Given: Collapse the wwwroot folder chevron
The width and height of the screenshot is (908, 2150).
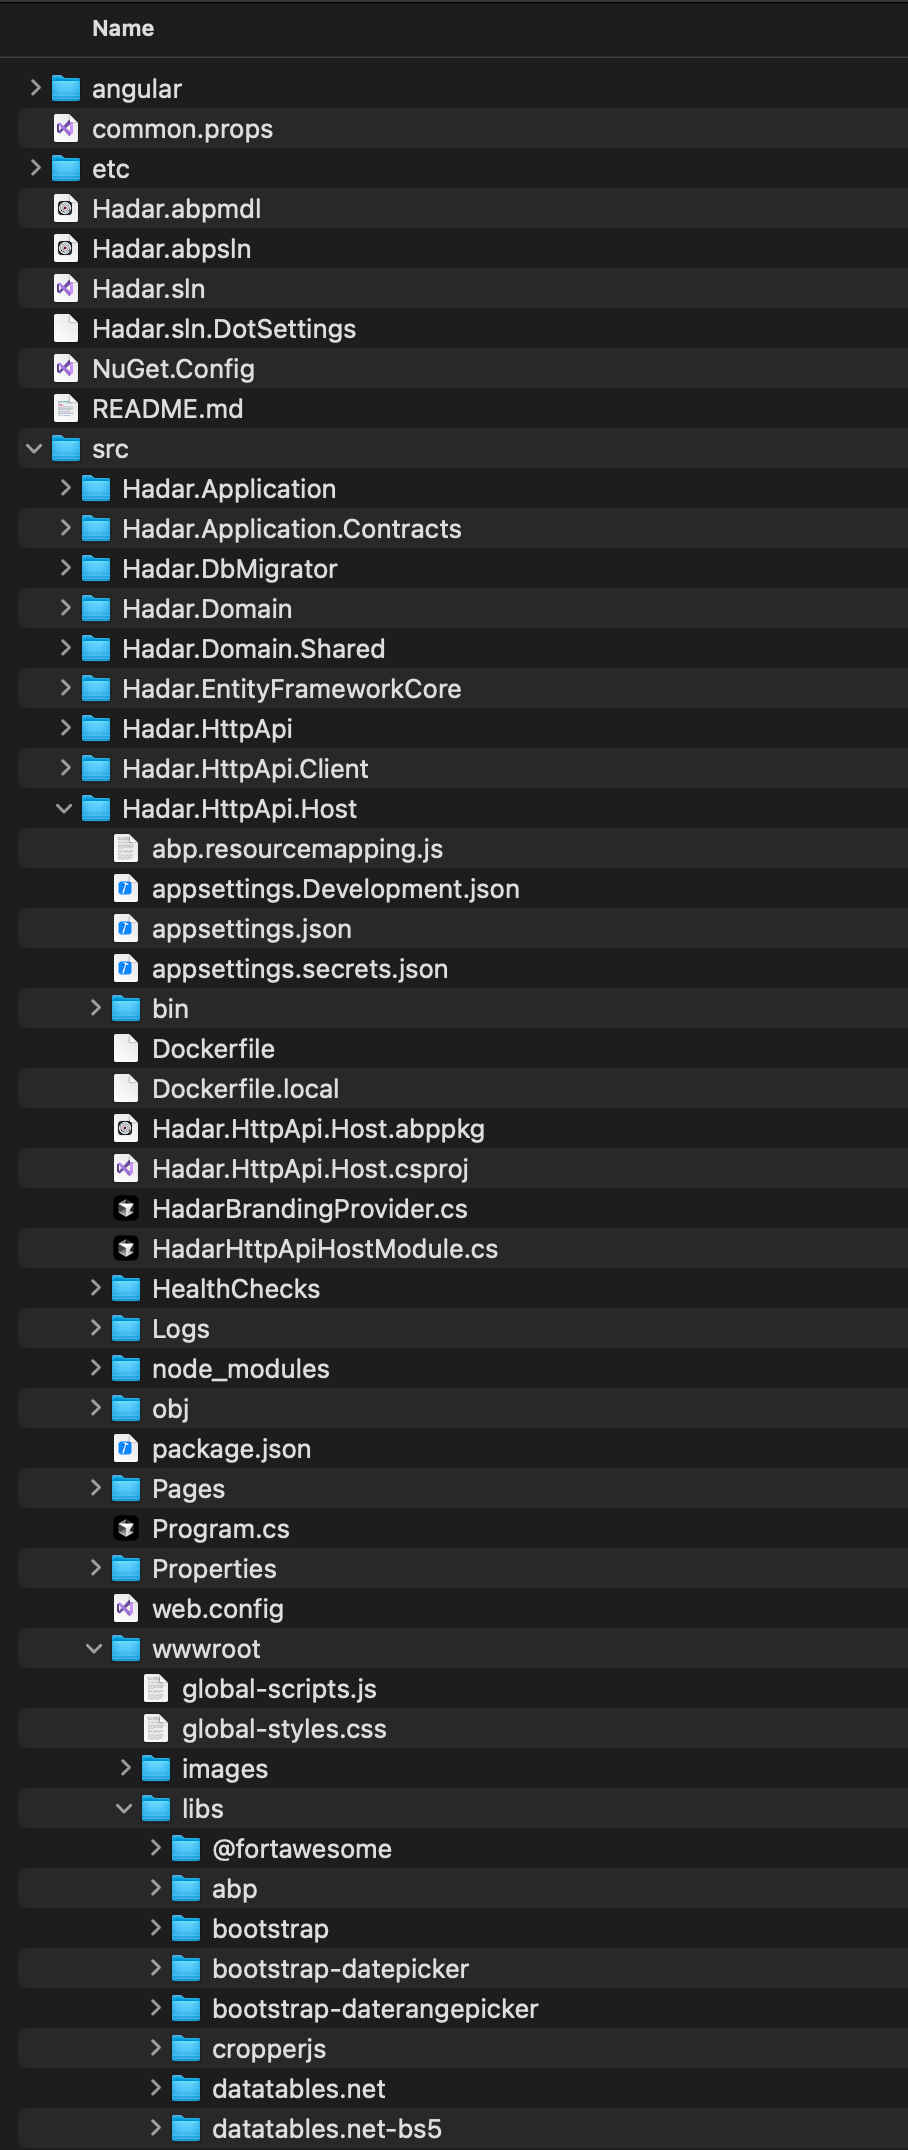Looking at the screenshot, I should pos(95,1648).
